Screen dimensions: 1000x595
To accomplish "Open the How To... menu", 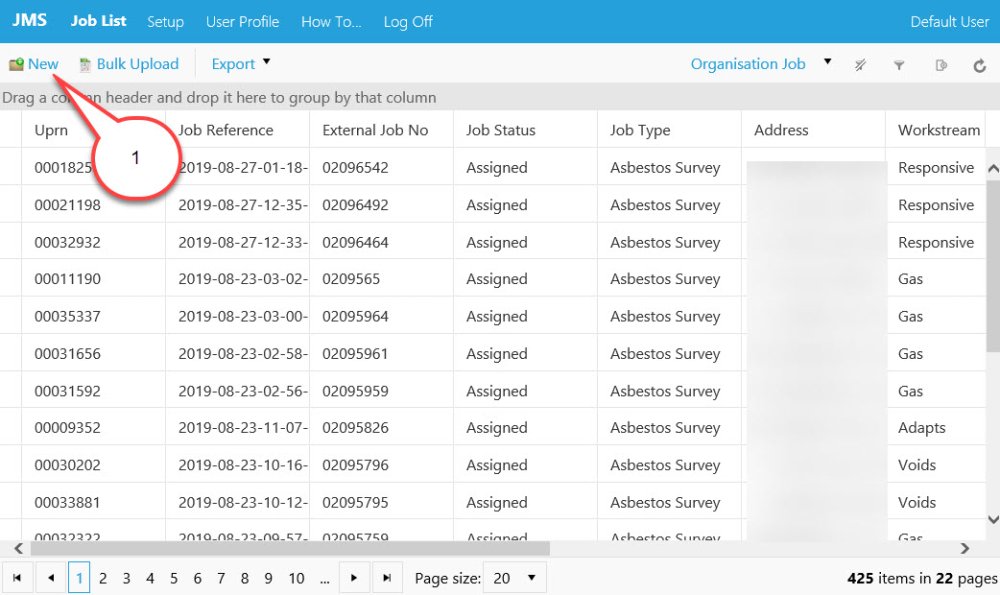I will point(331,22).
